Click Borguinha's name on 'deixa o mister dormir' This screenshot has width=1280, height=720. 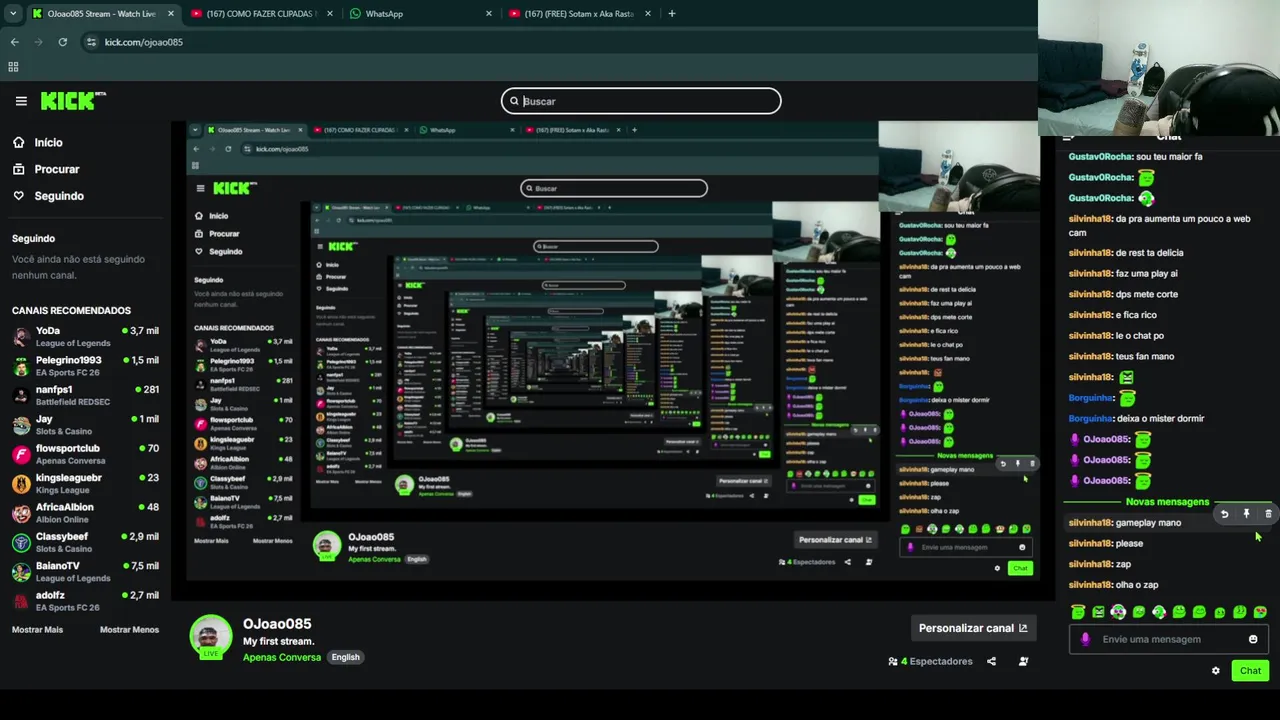tap(1091, 419)
